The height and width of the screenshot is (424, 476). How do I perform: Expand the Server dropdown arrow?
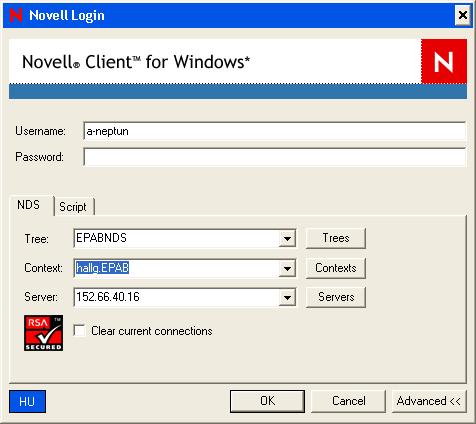pyautogui.click(x=287, y=297)
